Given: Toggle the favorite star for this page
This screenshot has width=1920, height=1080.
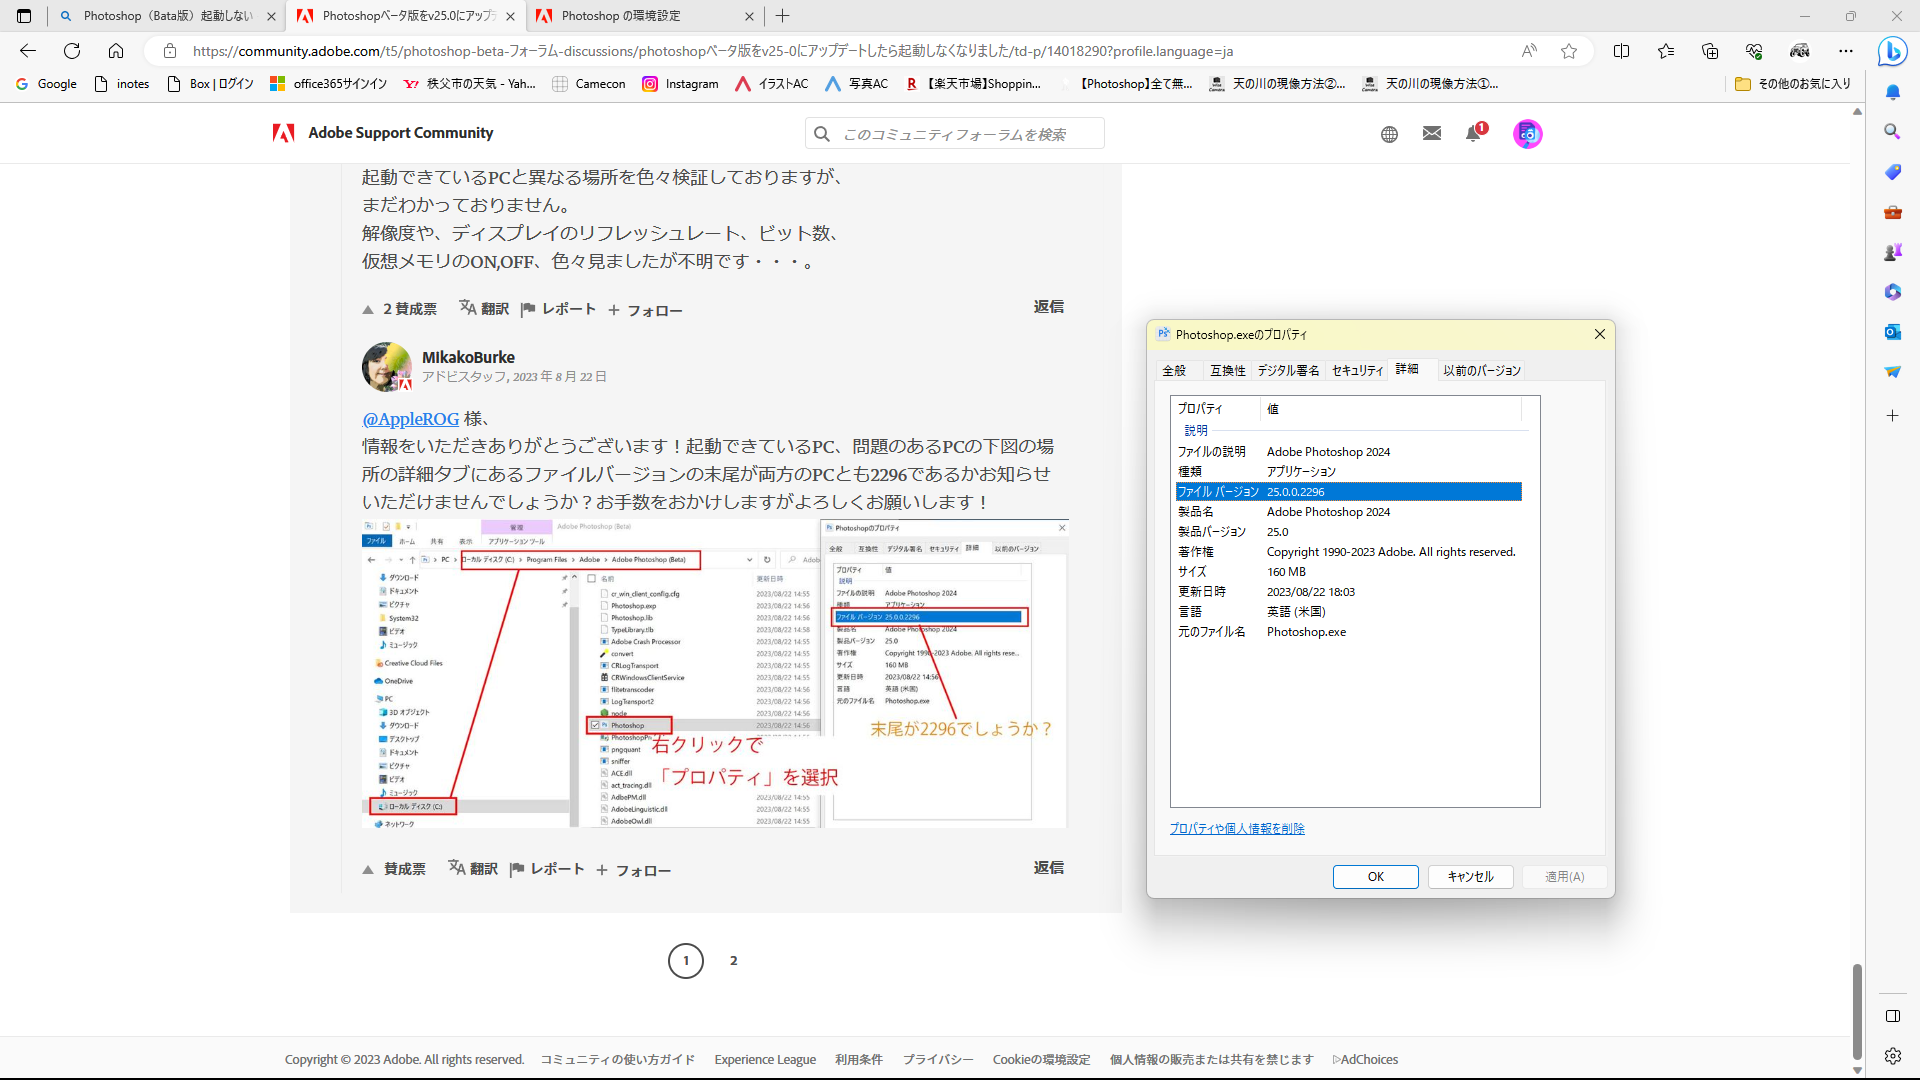Looking at the screenshot, I should point(1569,51).
